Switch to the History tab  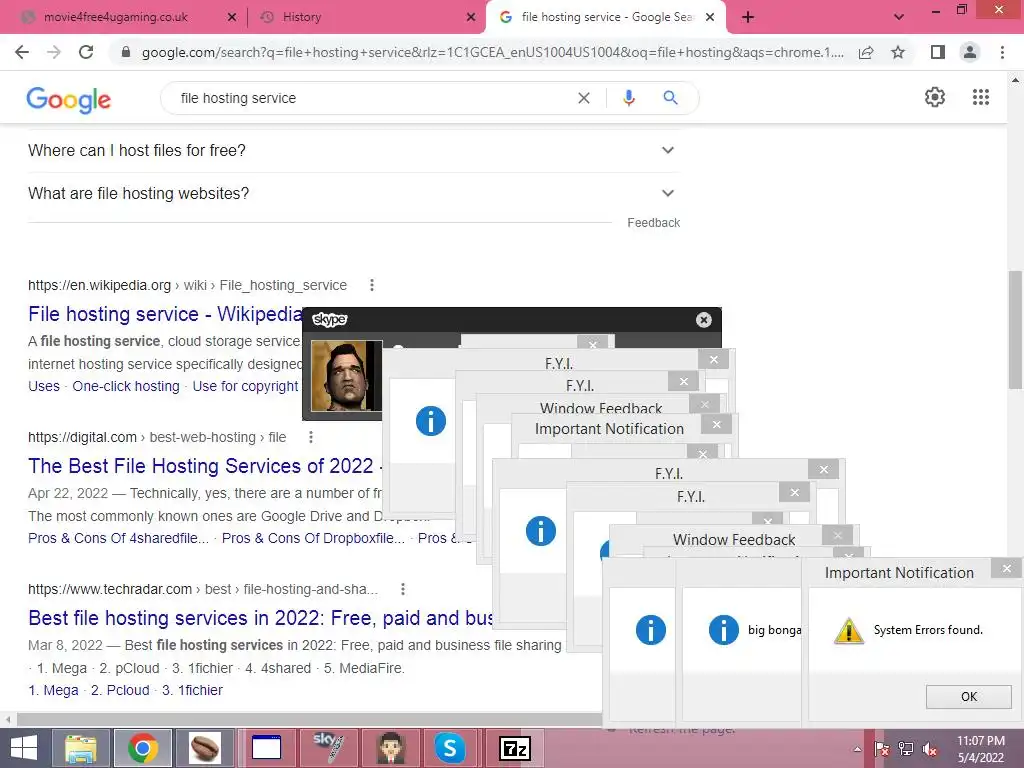tap(302, 17)
